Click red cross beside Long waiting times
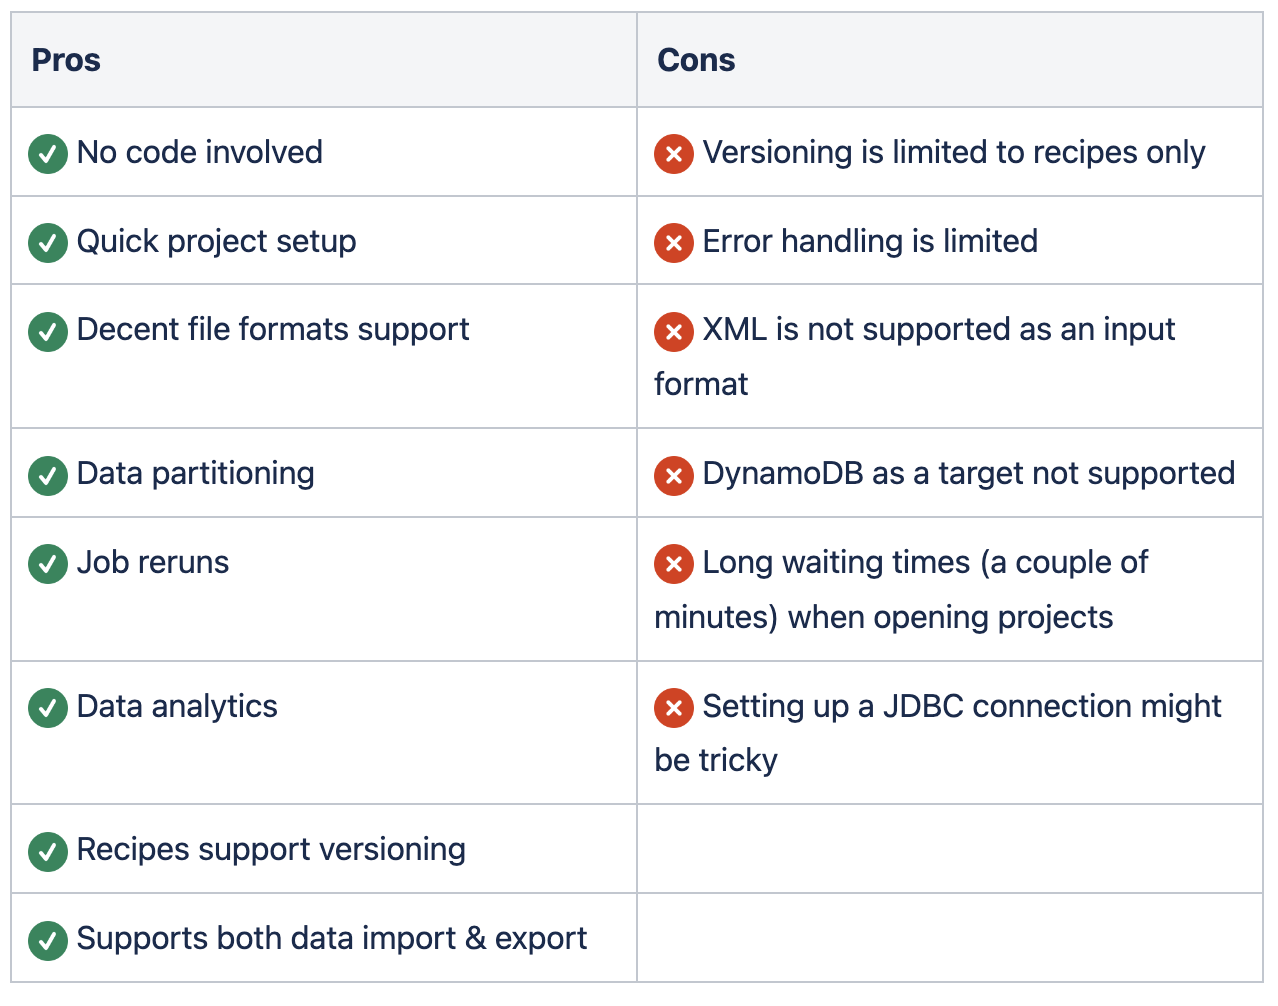This screenshot has height=1006, width=1278. point(674,564)
